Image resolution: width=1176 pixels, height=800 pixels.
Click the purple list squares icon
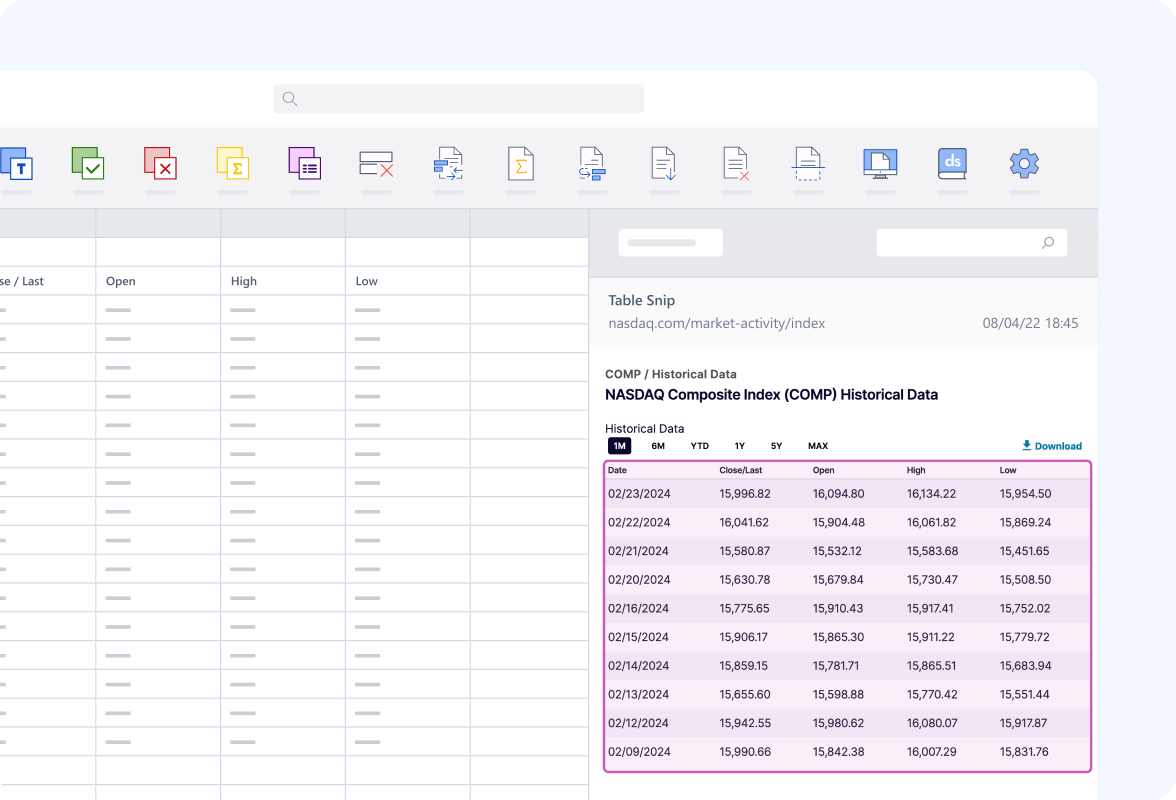click(305, 163)
